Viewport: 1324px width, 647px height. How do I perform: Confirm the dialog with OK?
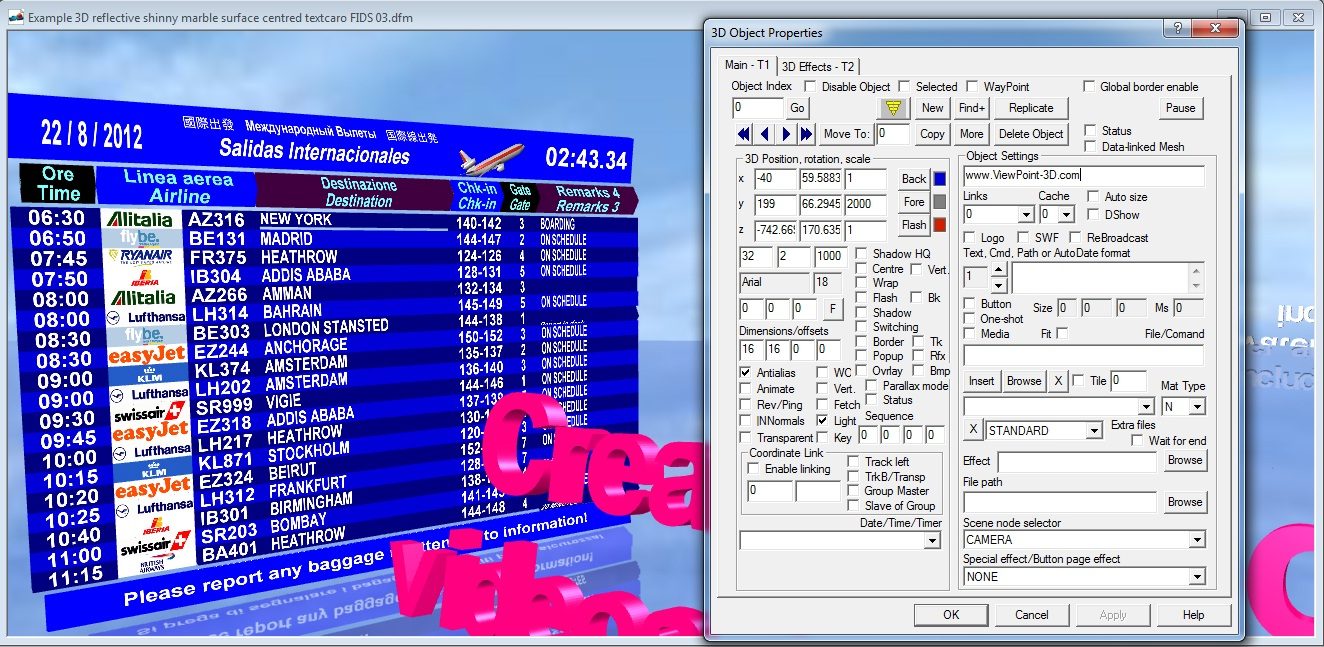coord(951,615)
